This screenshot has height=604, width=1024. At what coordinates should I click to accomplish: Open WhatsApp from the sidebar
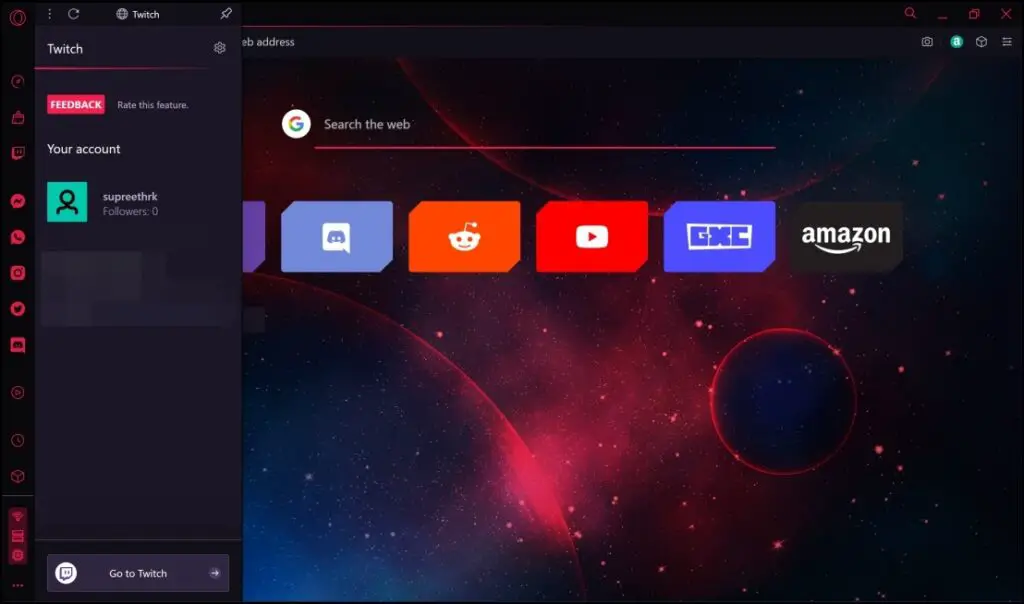tap(18, 237)
